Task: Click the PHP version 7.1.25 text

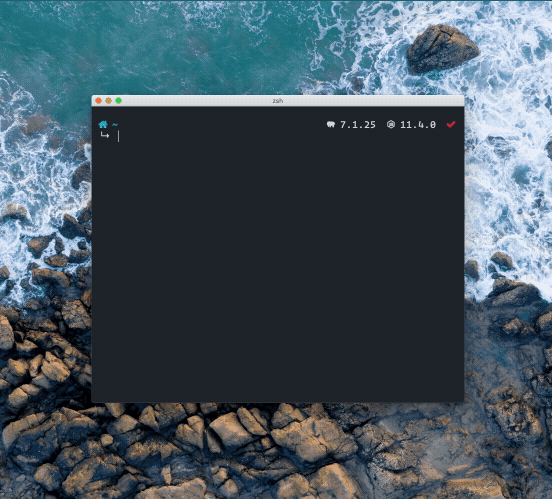Action: pos(358,125)
